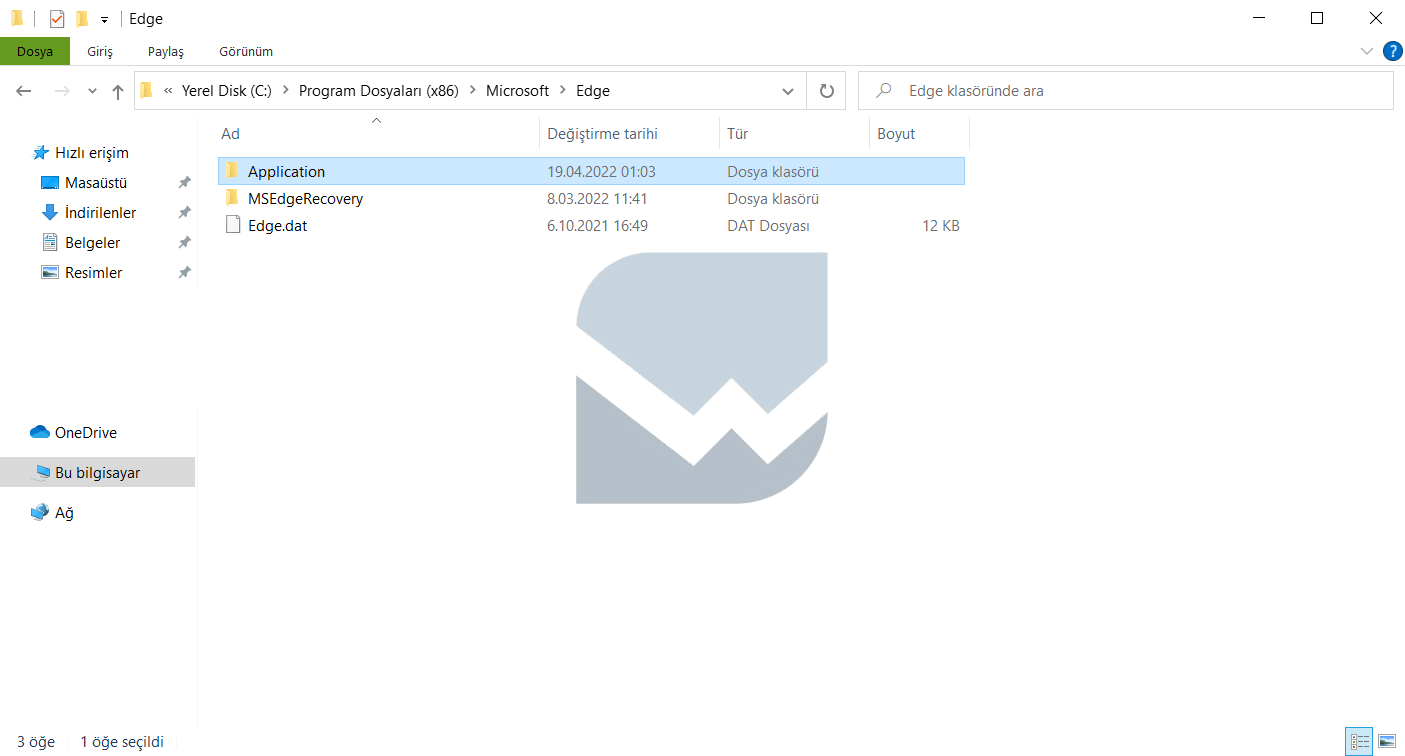Click the Back navigation arrow
The height and width of the screenshot is (756, 1405).
[24, 91]
